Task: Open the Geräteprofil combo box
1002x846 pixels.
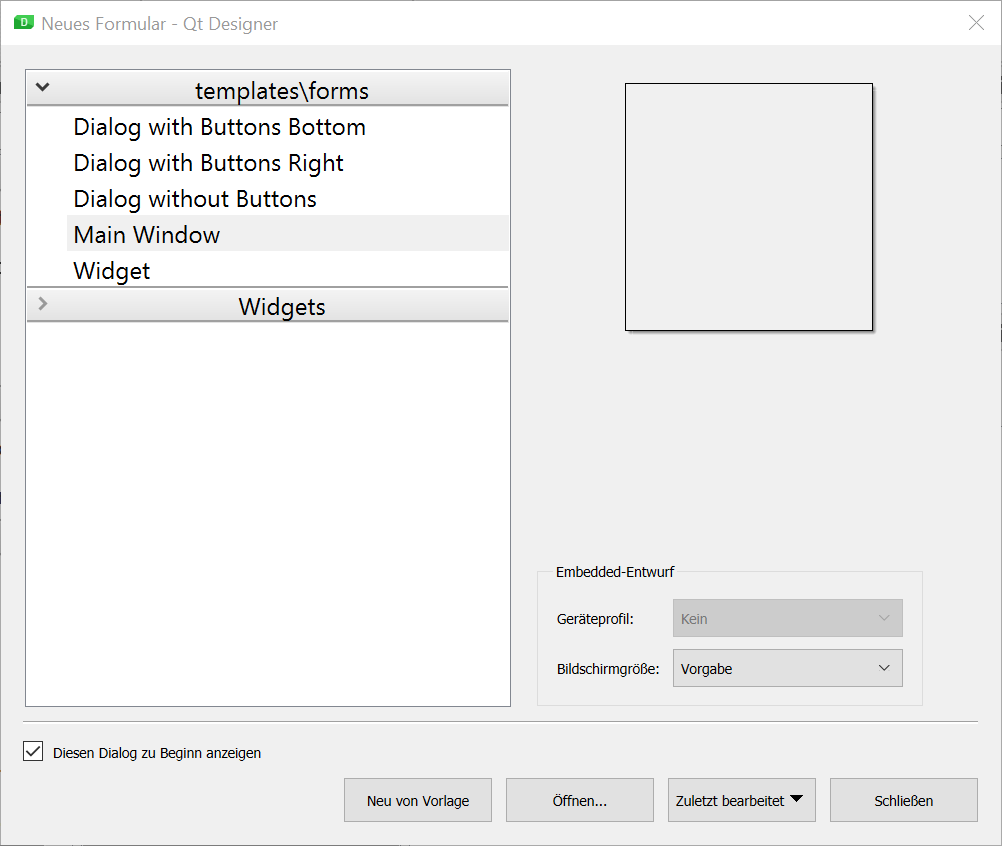Action: 787,618
